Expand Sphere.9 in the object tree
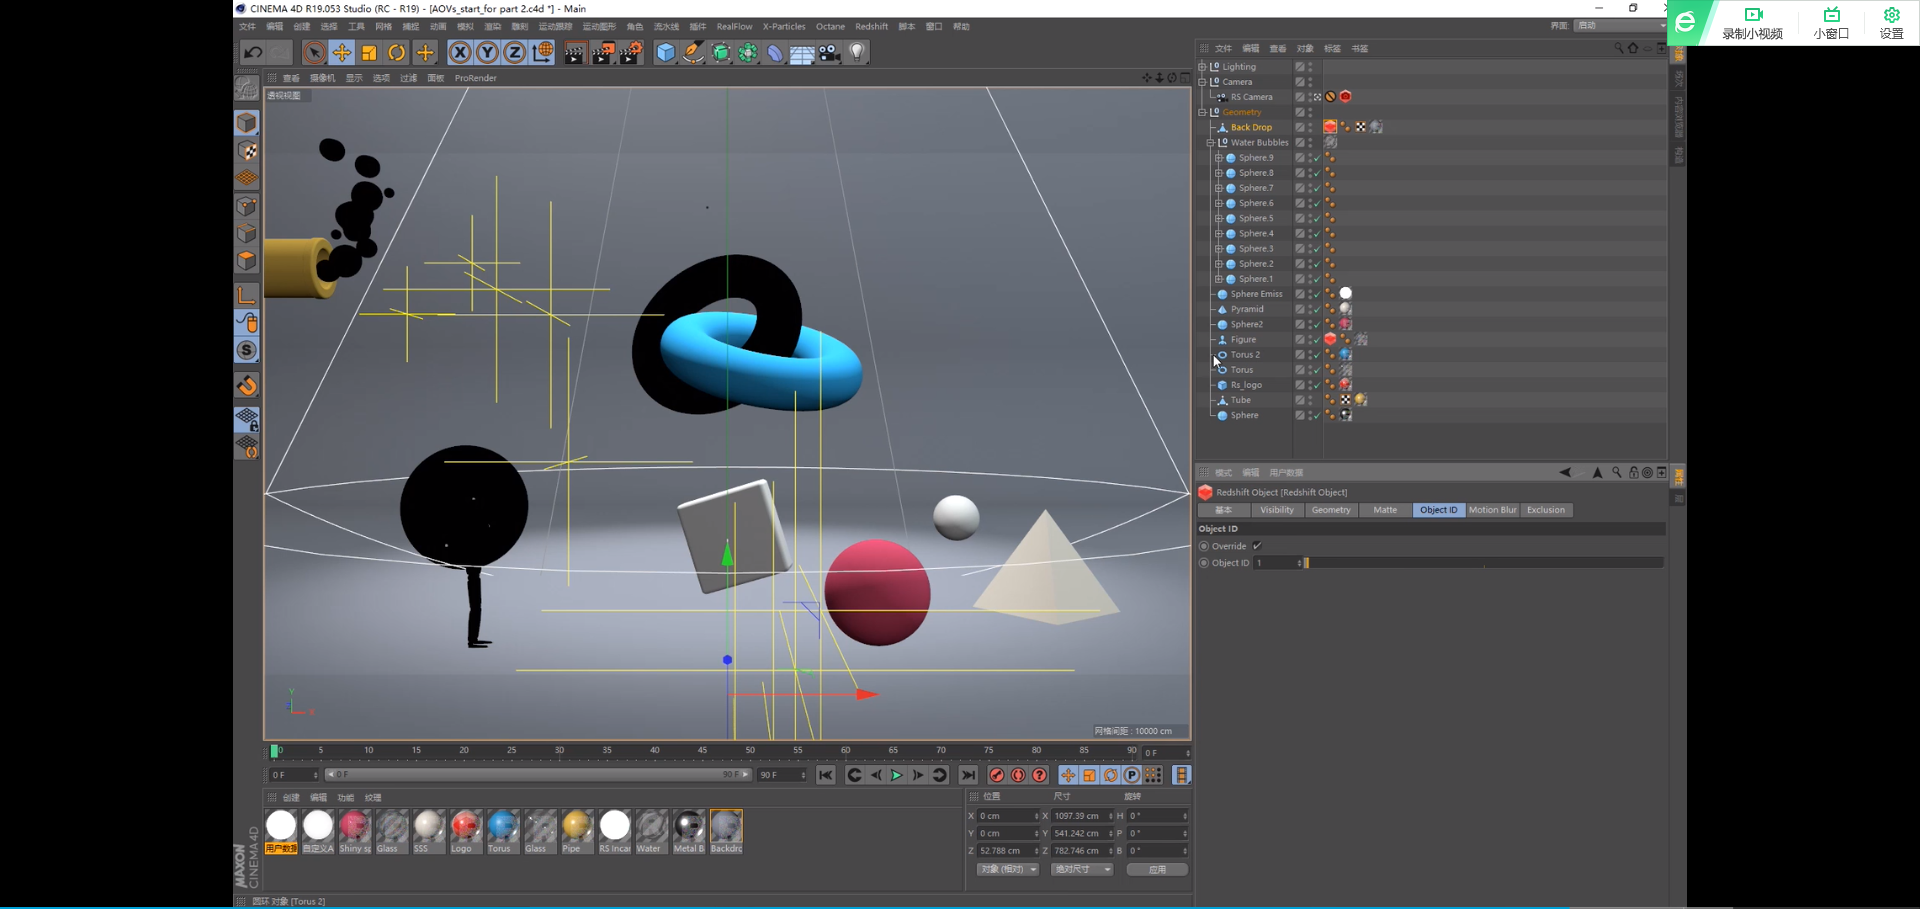The width and height of the screenshot is (1920, 909). point(1218,158)
